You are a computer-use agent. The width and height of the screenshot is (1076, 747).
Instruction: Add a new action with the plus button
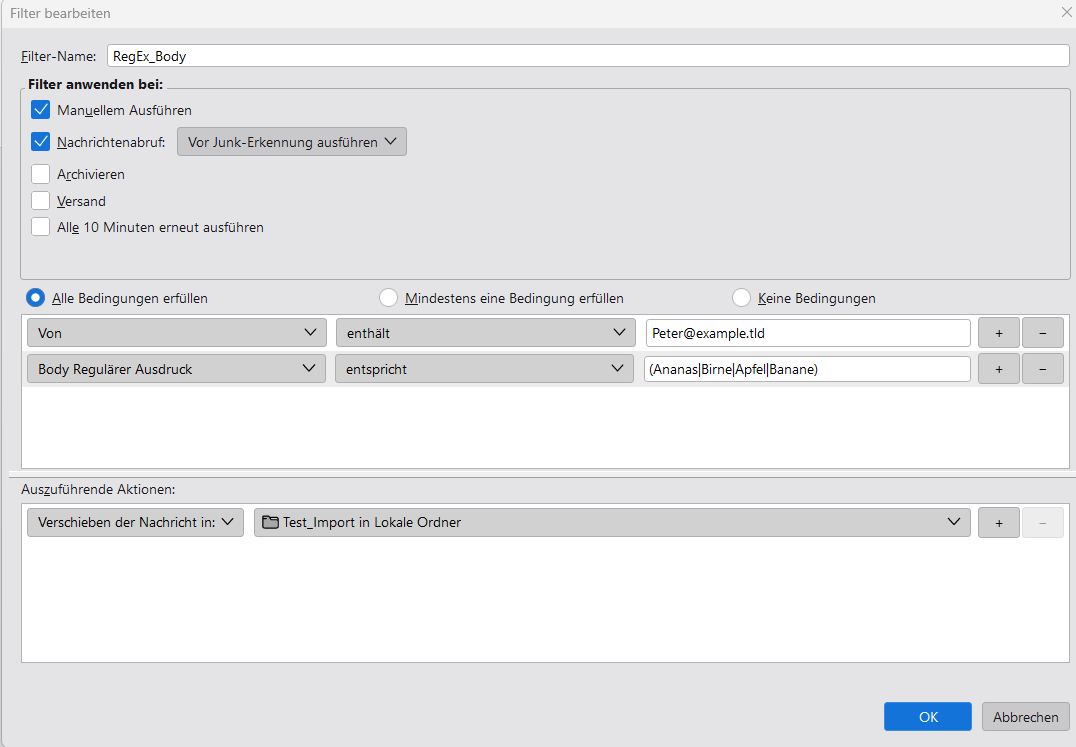pos(998,522)
